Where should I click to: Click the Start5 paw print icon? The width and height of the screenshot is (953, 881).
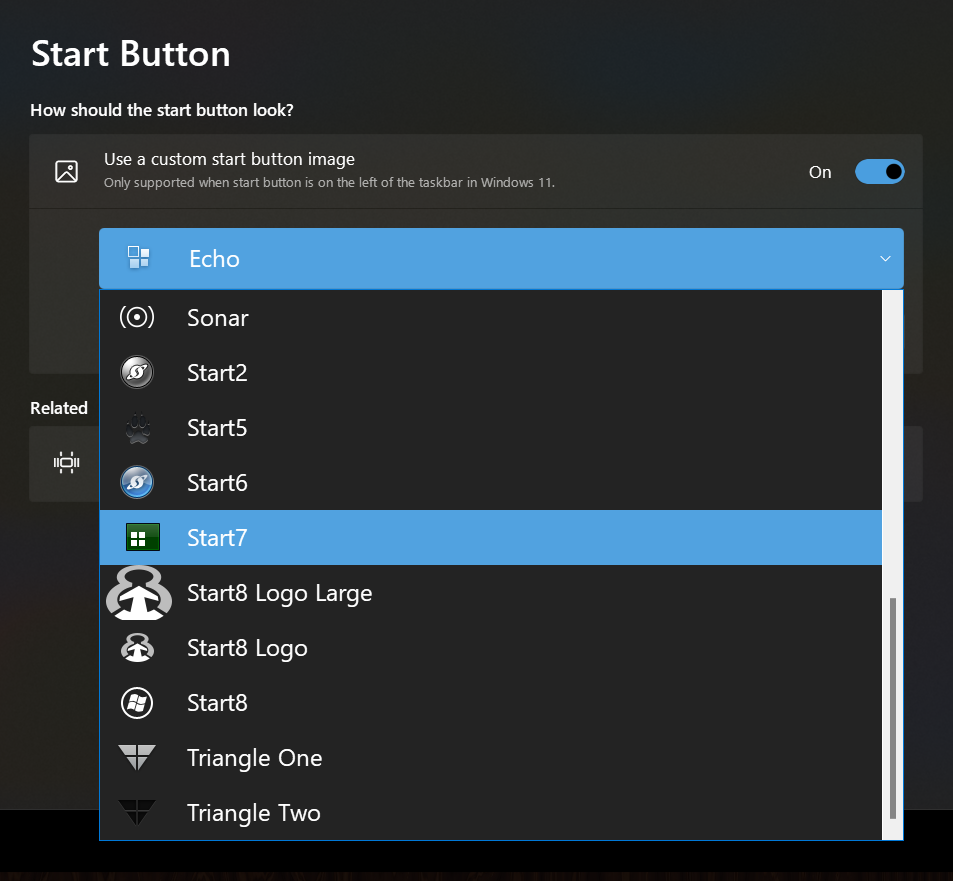tap(137, 428)
